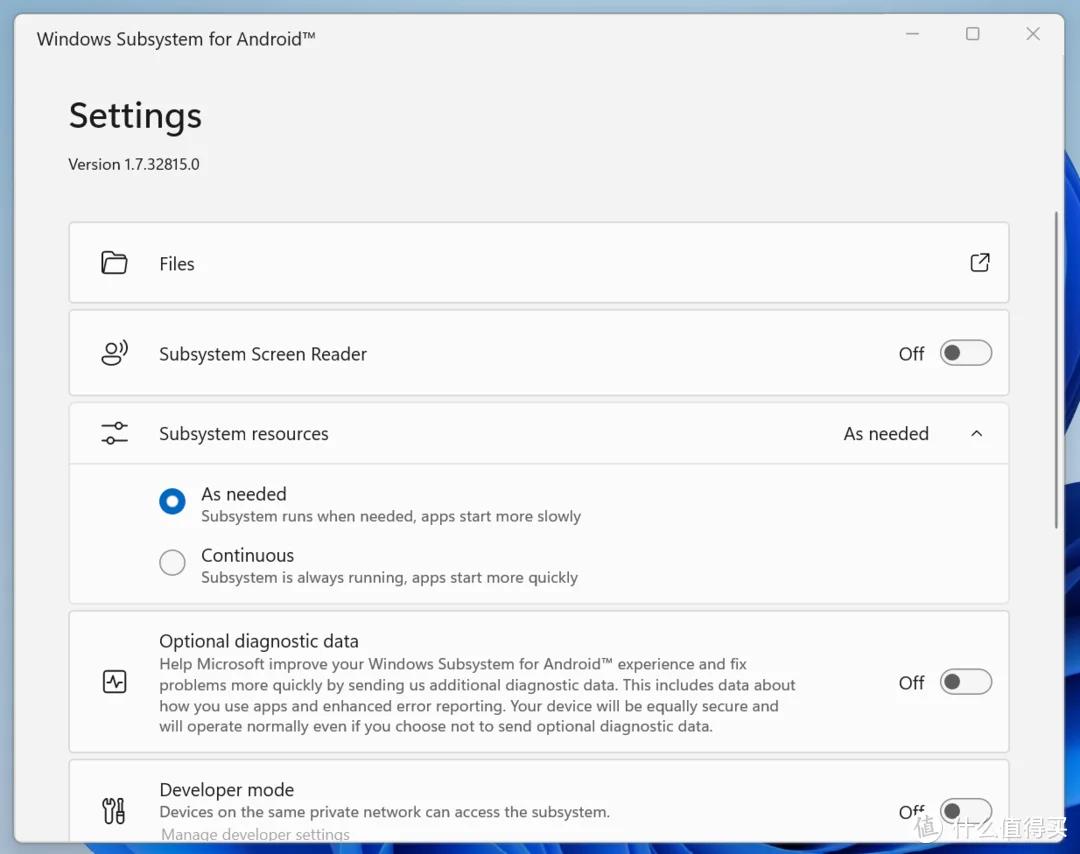Click the Subsystem resources heading text

(244, 434)
